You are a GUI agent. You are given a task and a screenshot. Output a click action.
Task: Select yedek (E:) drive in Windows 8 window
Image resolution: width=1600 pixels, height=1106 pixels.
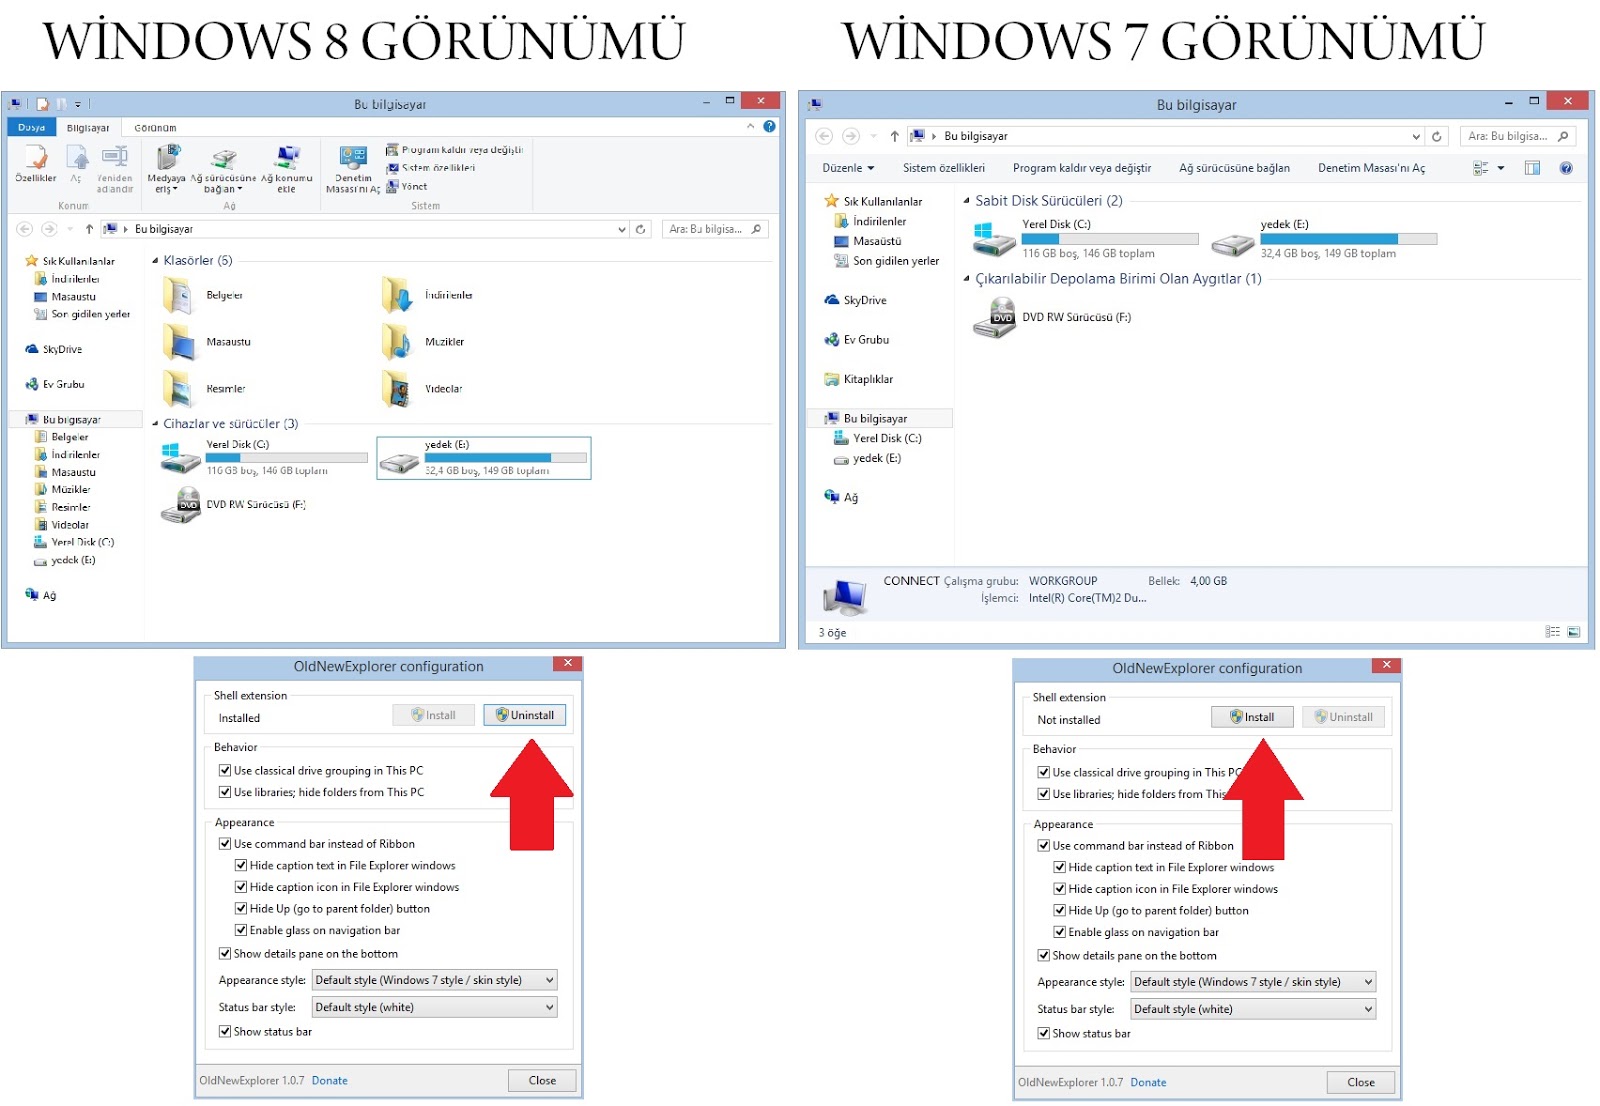[484, 458]
